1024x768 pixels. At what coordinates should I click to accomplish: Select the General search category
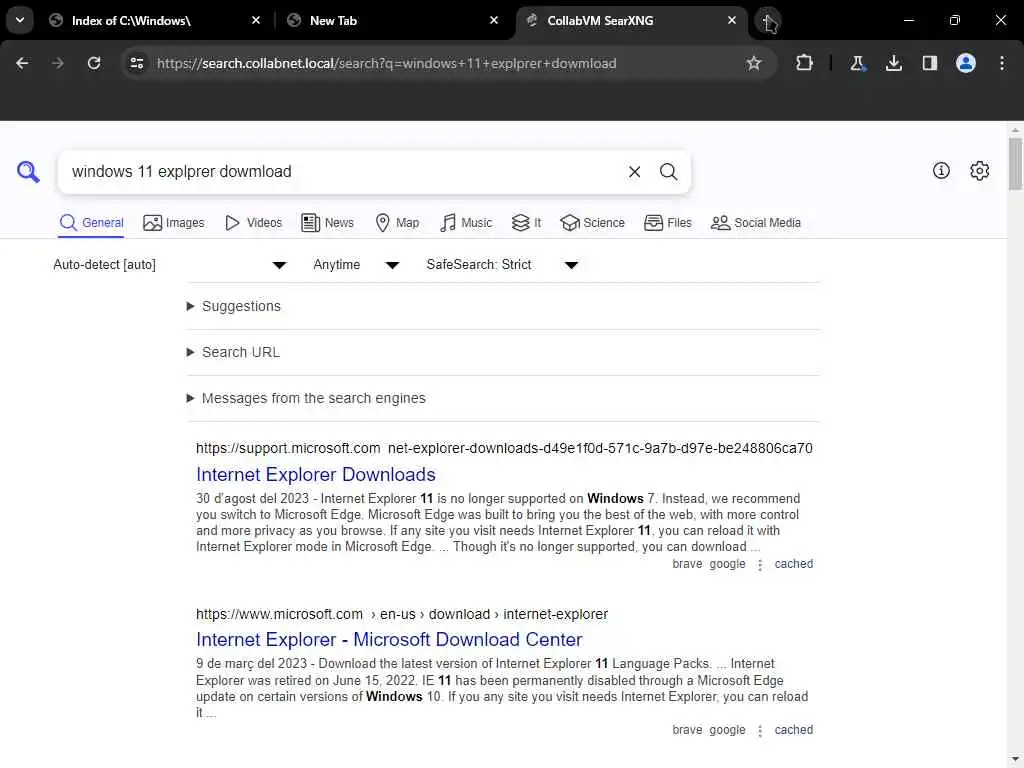point(91,223)
